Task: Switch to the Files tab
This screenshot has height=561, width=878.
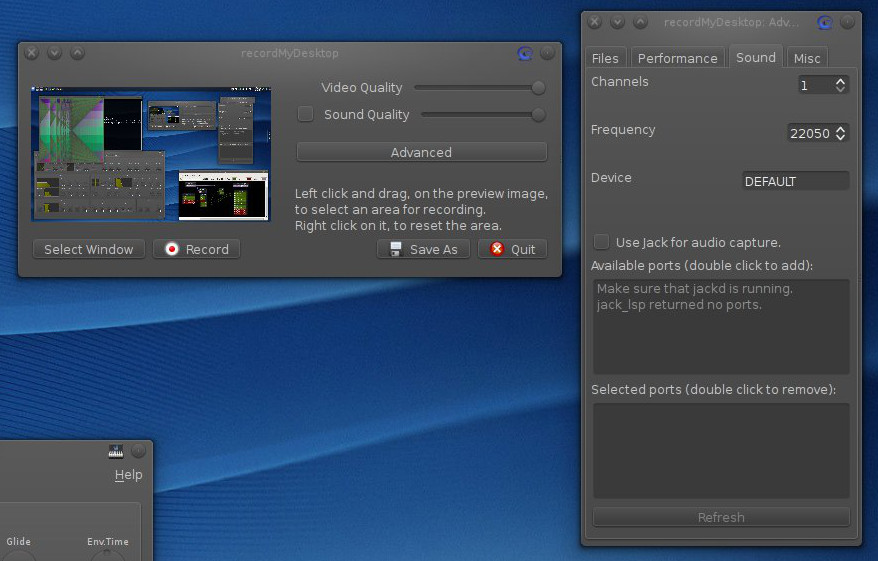Action: pyautogui.click(x=605, y=58)
